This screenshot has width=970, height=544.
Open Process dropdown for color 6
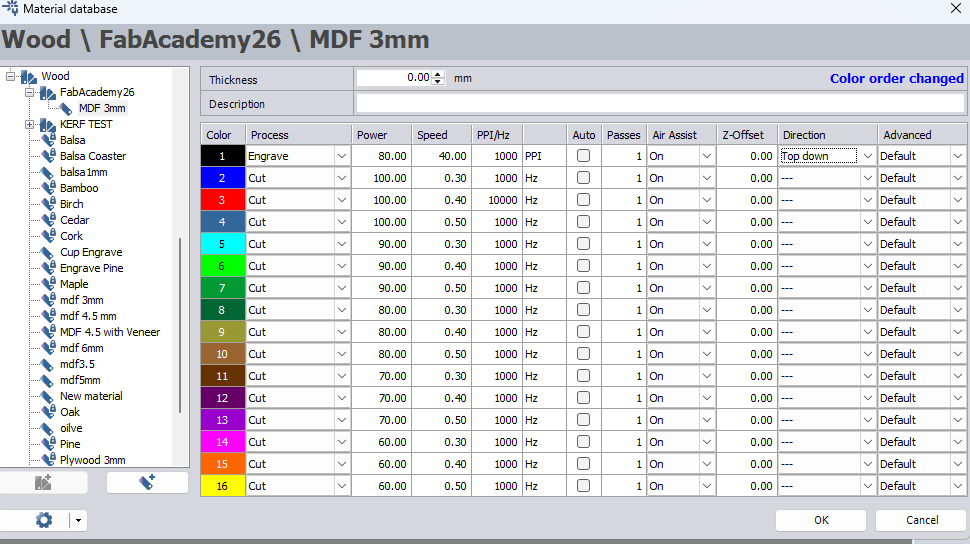tap(341, 266)
